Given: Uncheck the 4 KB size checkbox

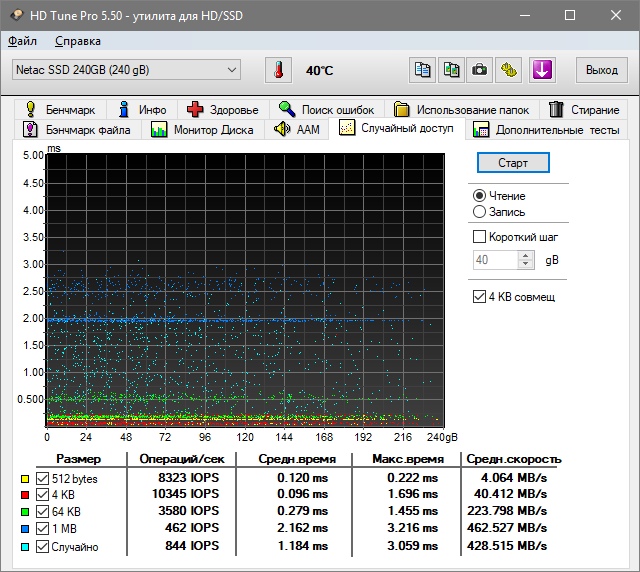Looking at the screenshot, I should [x=42, y=495].
